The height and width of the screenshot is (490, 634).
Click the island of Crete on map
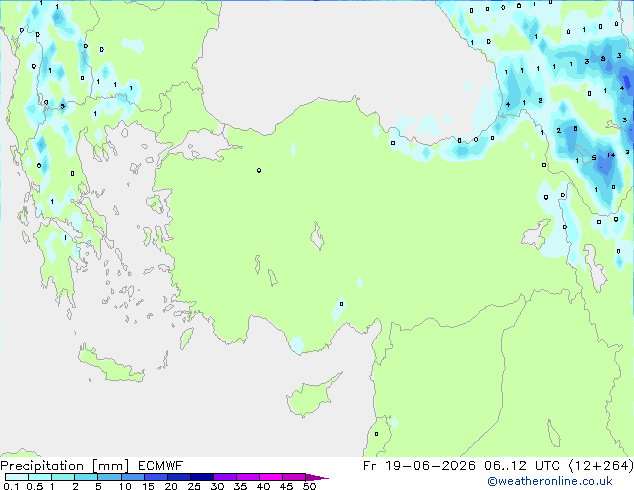110,365
